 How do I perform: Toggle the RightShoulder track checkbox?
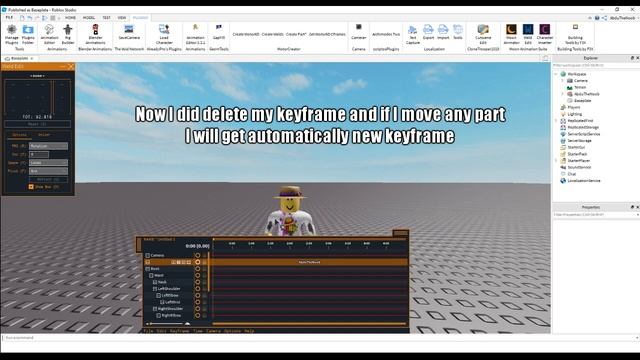point(155,309)
